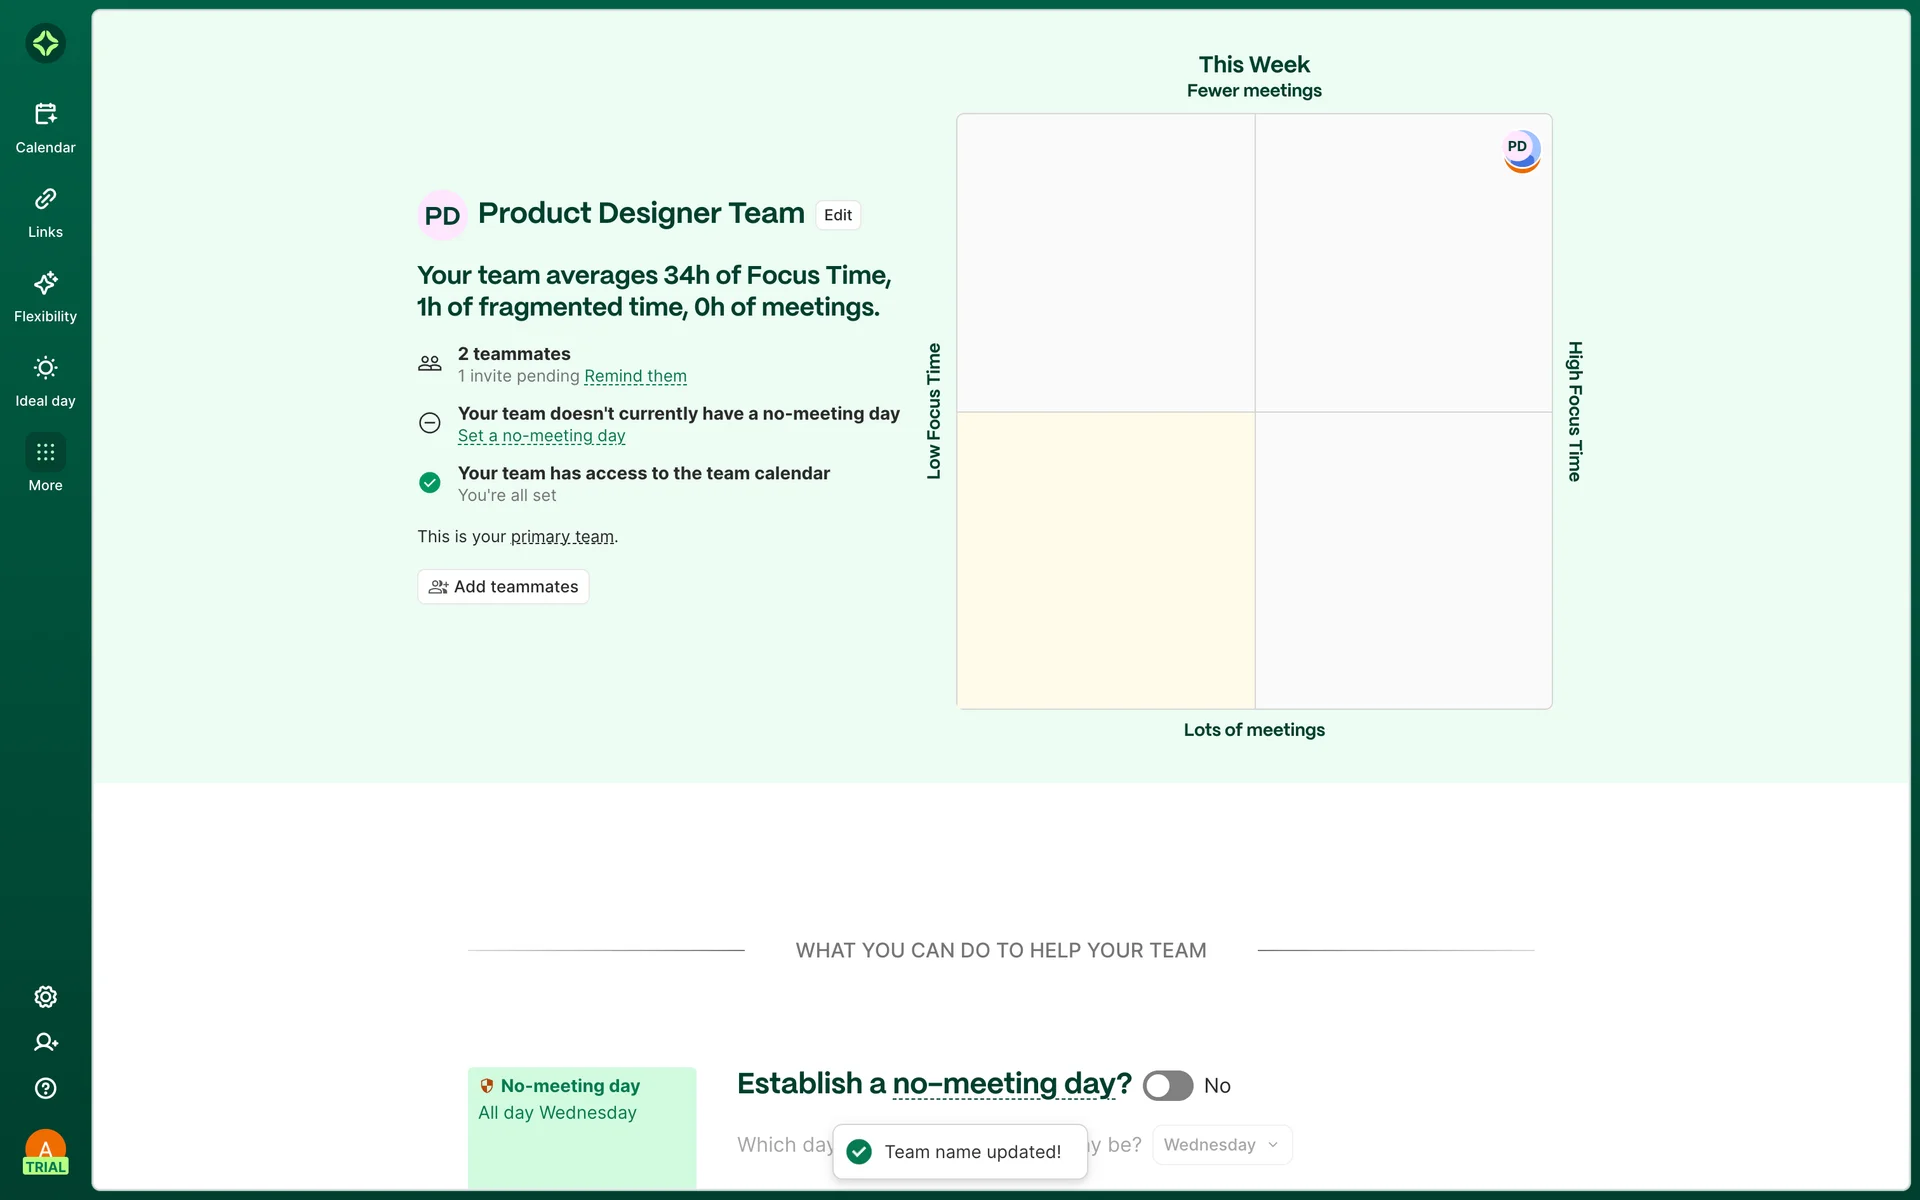Click the Add teammates button
Image resolution: width=1920 pixels, height=1200 pixels.
pos(503,587)
